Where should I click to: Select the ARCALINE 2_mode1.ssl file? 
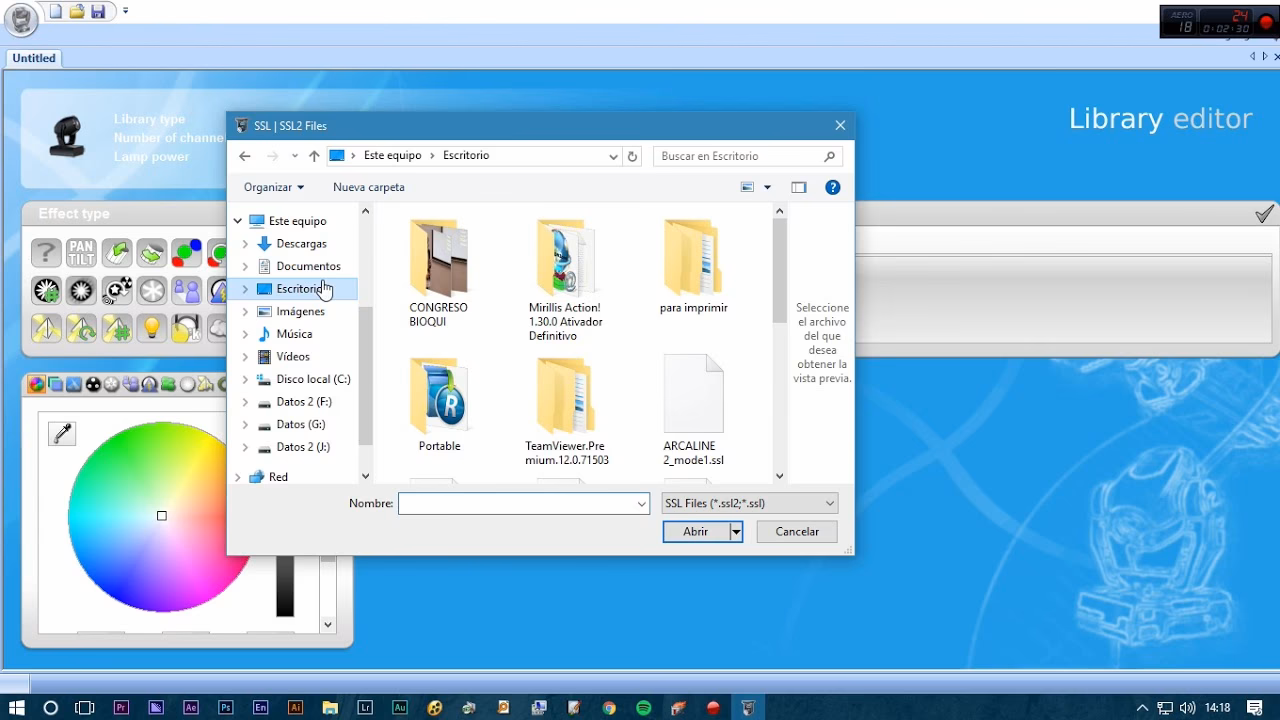click(693, 410)
